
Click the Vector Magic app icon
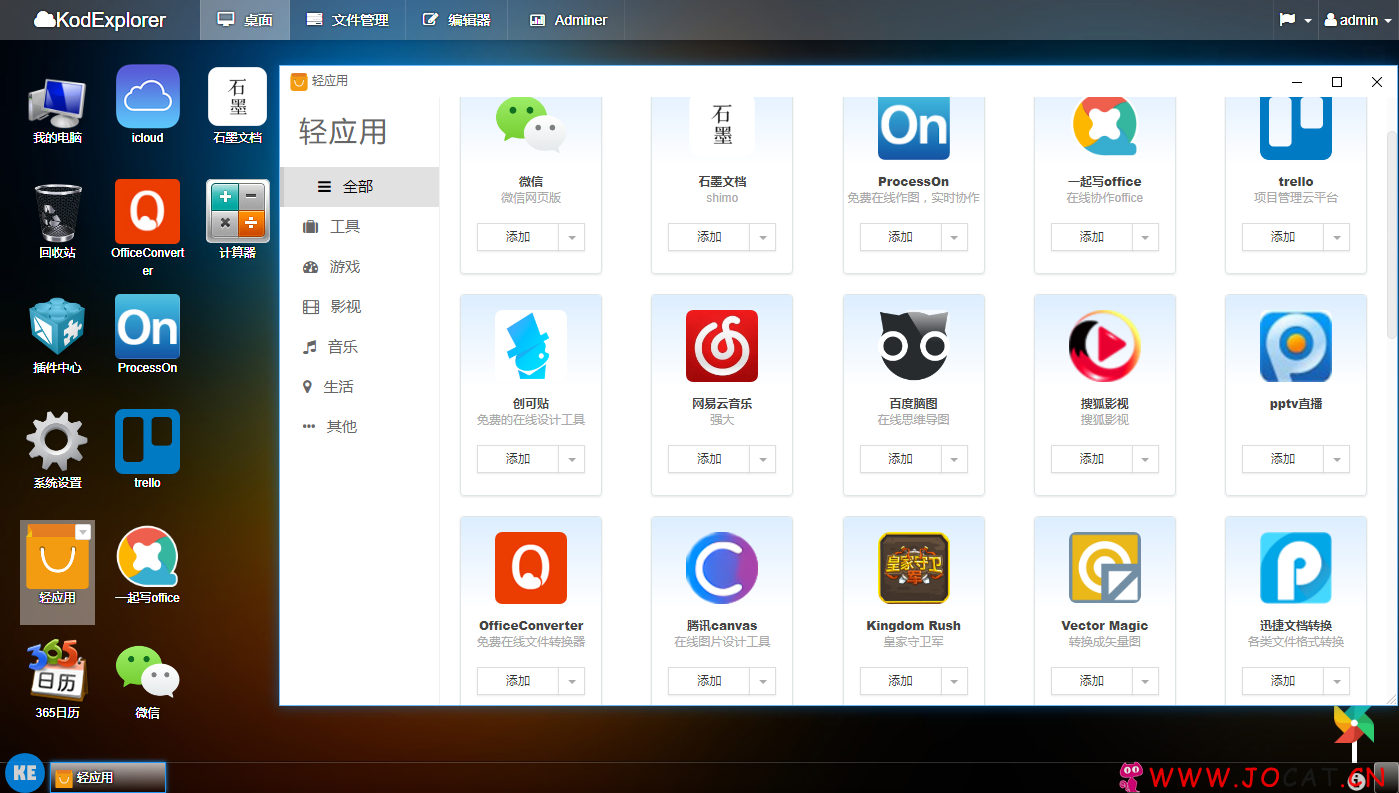1105,568
